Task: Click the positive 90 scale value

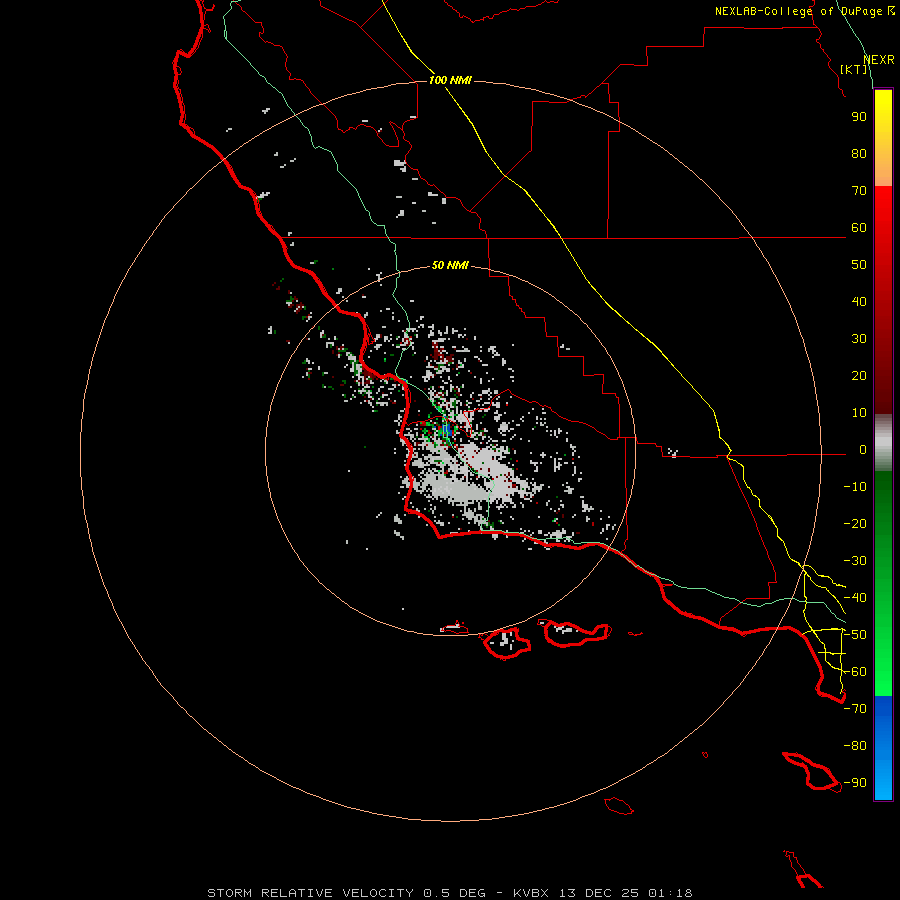Action: (859, 117)
